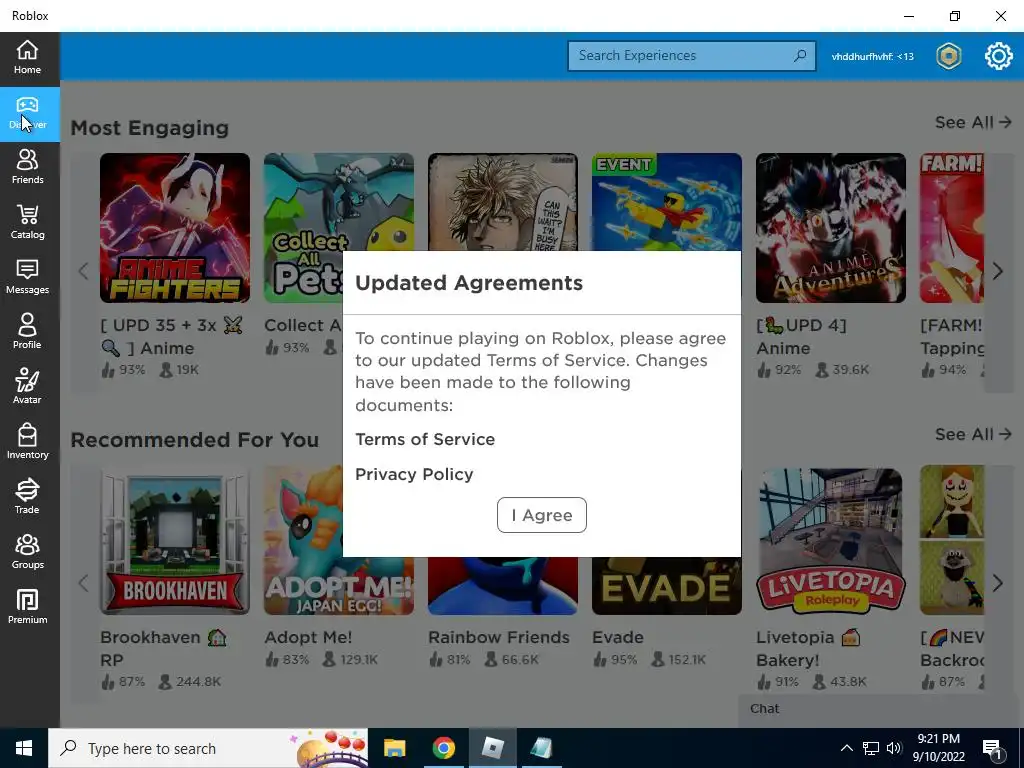This screenshot has width=1024, height=768.
Task: Open File Explorer from taskbar
Action: coord(394,748)
